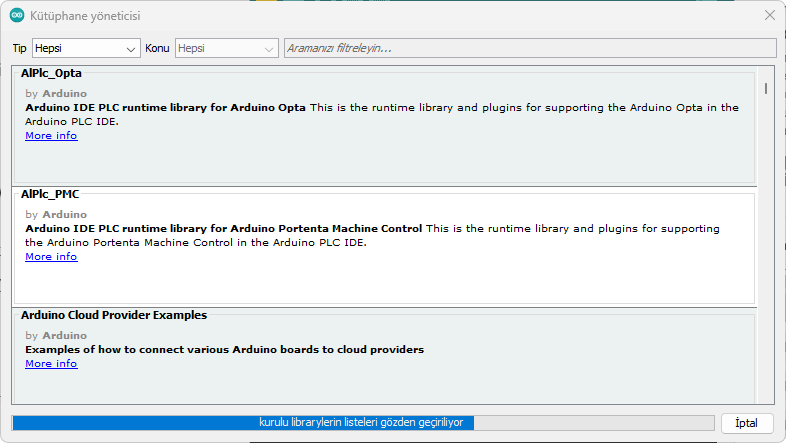The width and height of the screenshot is (786, 443).
Task: Select the AlPlc_Opta library title
Action: (51, 73)
